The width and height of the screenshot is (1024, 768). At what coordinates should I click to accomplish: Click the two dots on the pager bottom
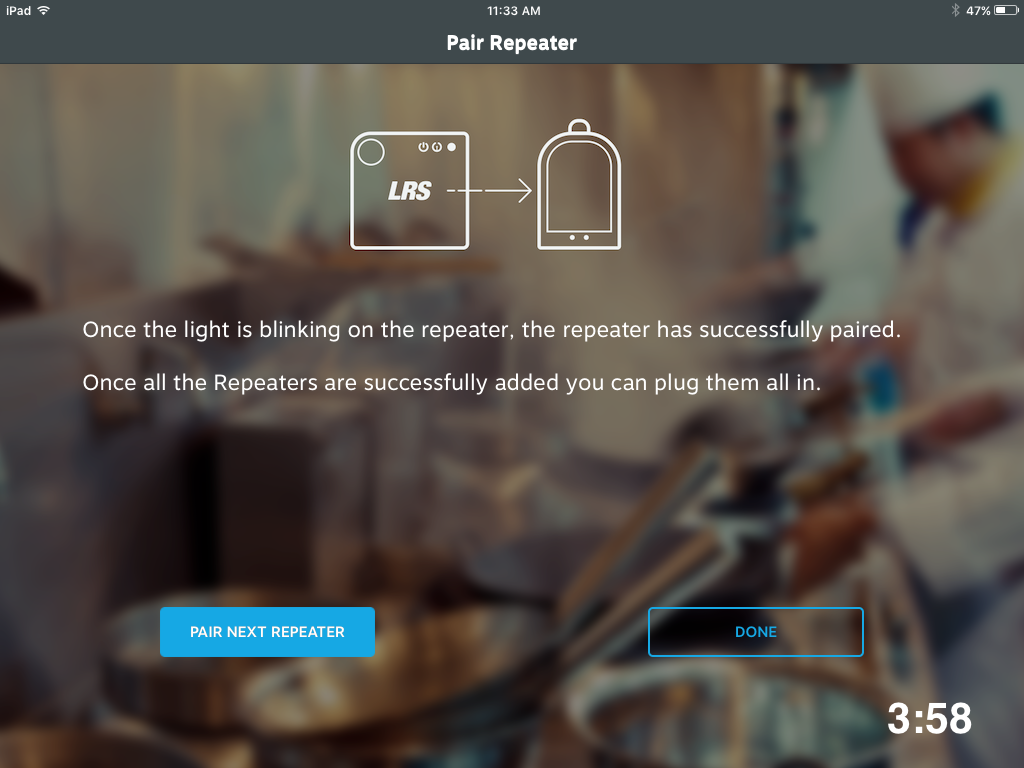pyautogui.click(x=579, y=238)
